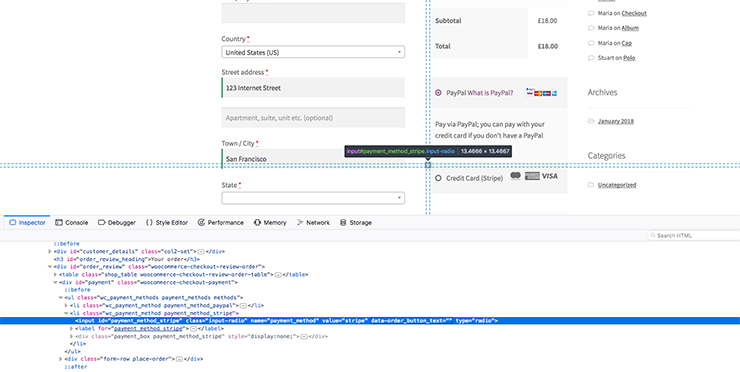Click the American Express icon beside Stripe
The height and width of the screenshot is (372, 740).
pos(532,176)
